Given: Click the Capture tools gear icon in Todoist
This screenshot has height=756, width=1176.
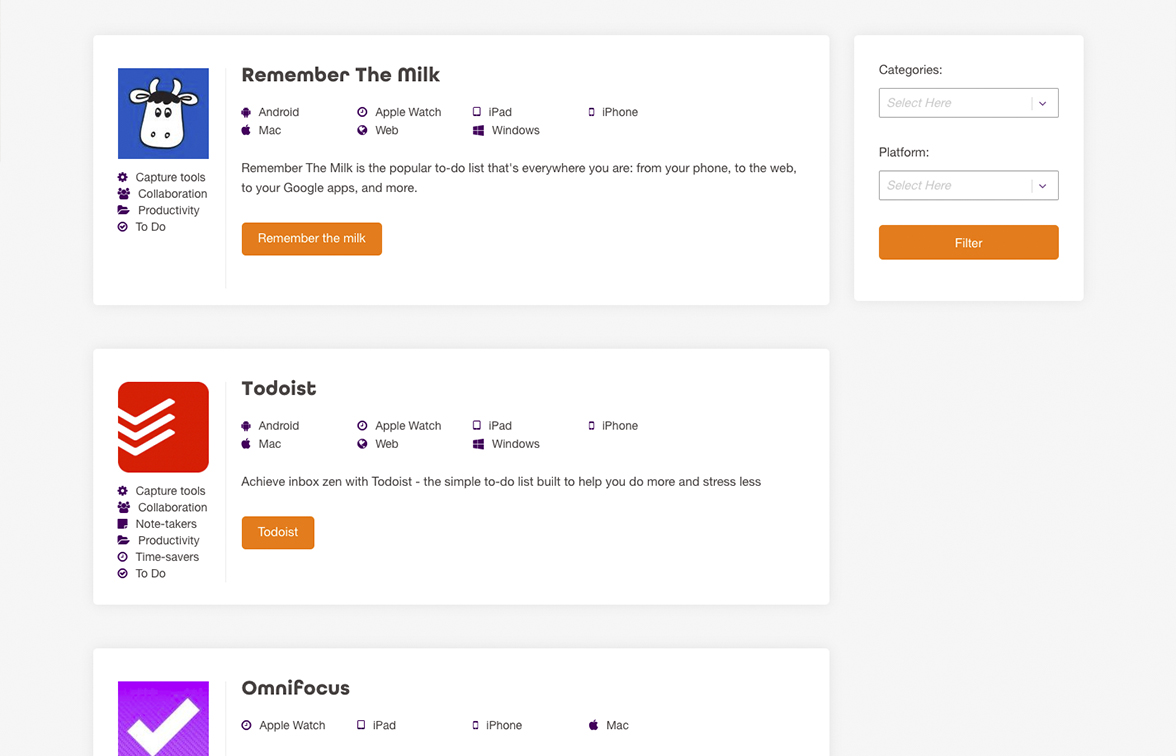Looking at the screenshot, I should point(123,491).
